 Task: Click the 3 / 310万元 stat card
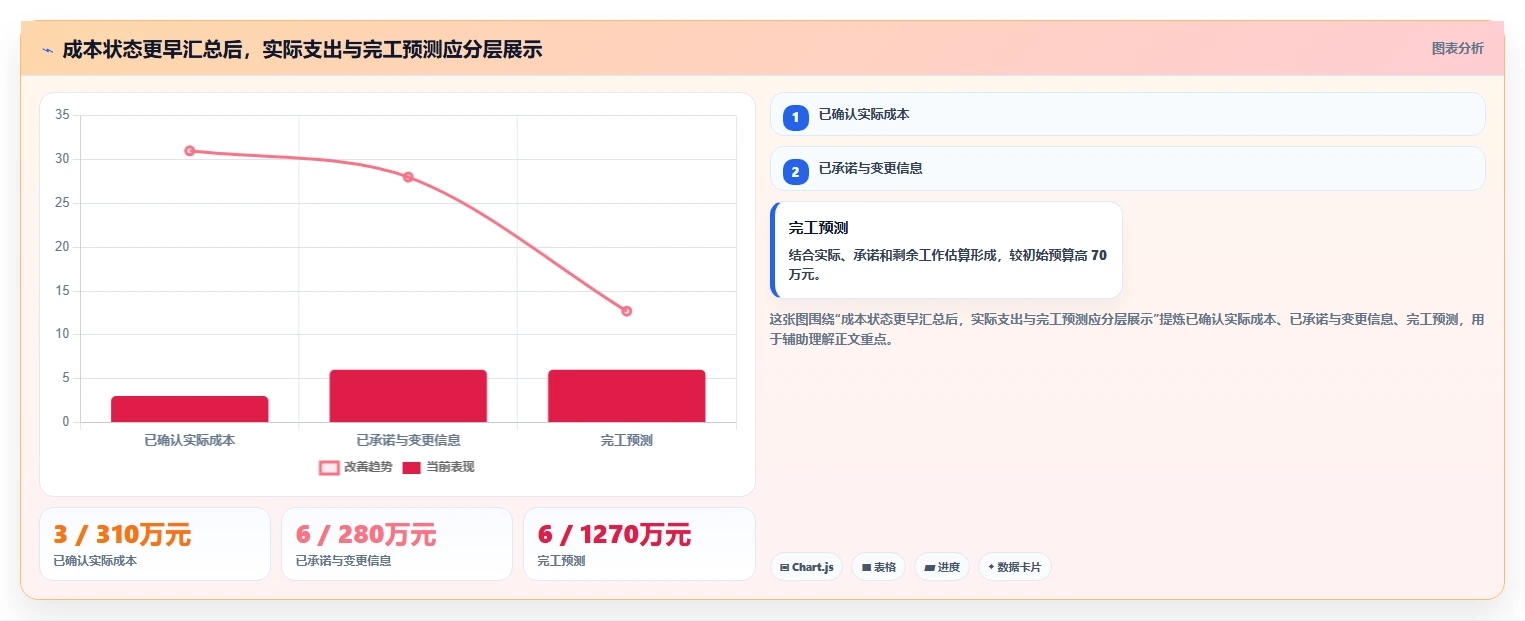coord(155,544)
